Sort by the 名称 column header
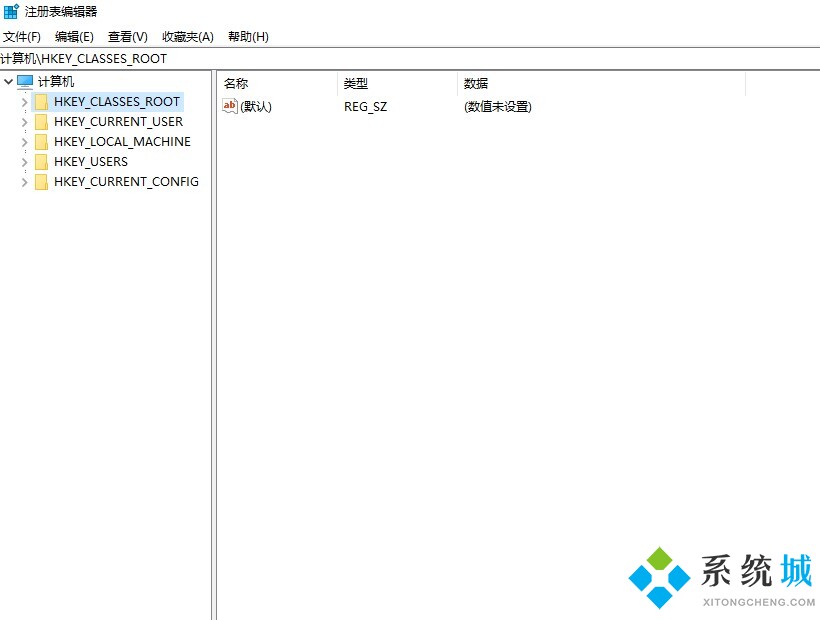The height and width of the screenshot is (620, 820). (x=277, y=84)
